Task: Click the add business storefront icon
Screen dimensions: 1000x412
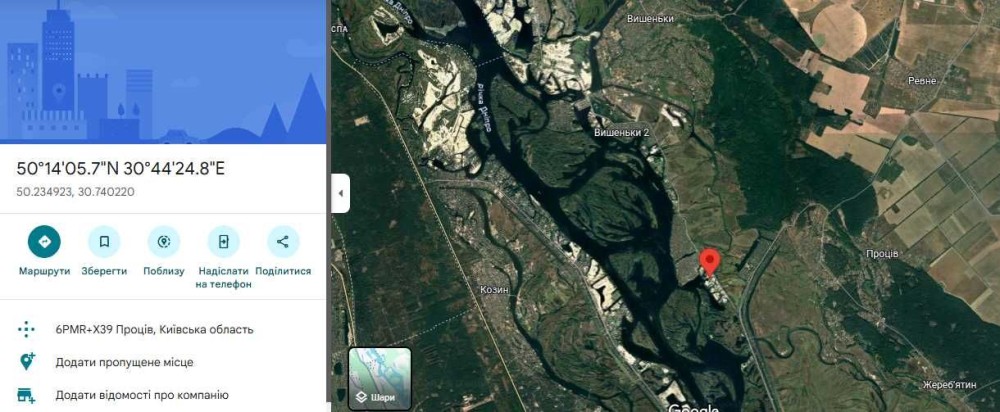Action: coord(26,395)
